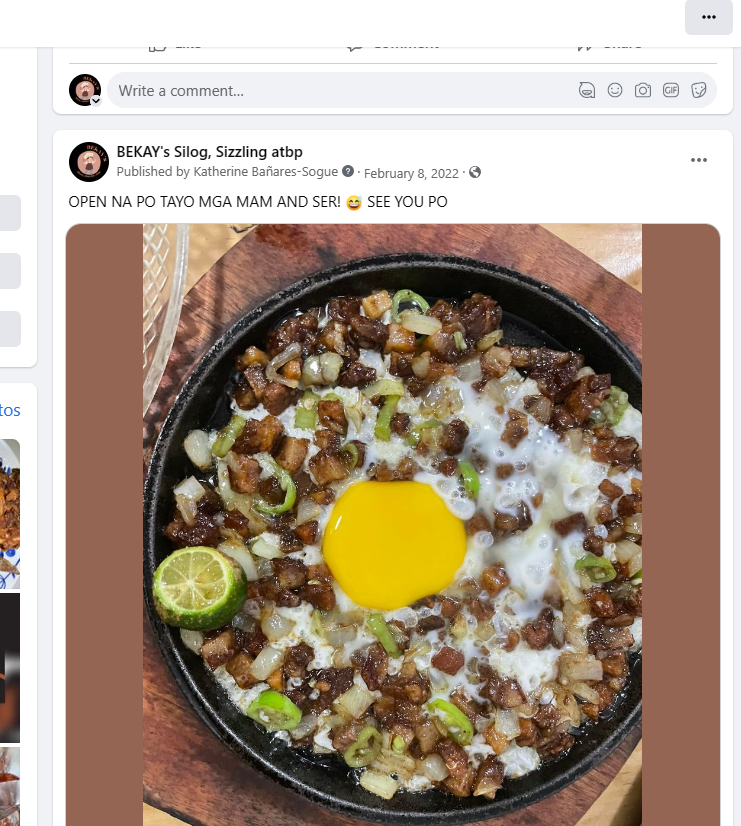
Task: Click the Share button on the previous post
Action: pos(609,45)
